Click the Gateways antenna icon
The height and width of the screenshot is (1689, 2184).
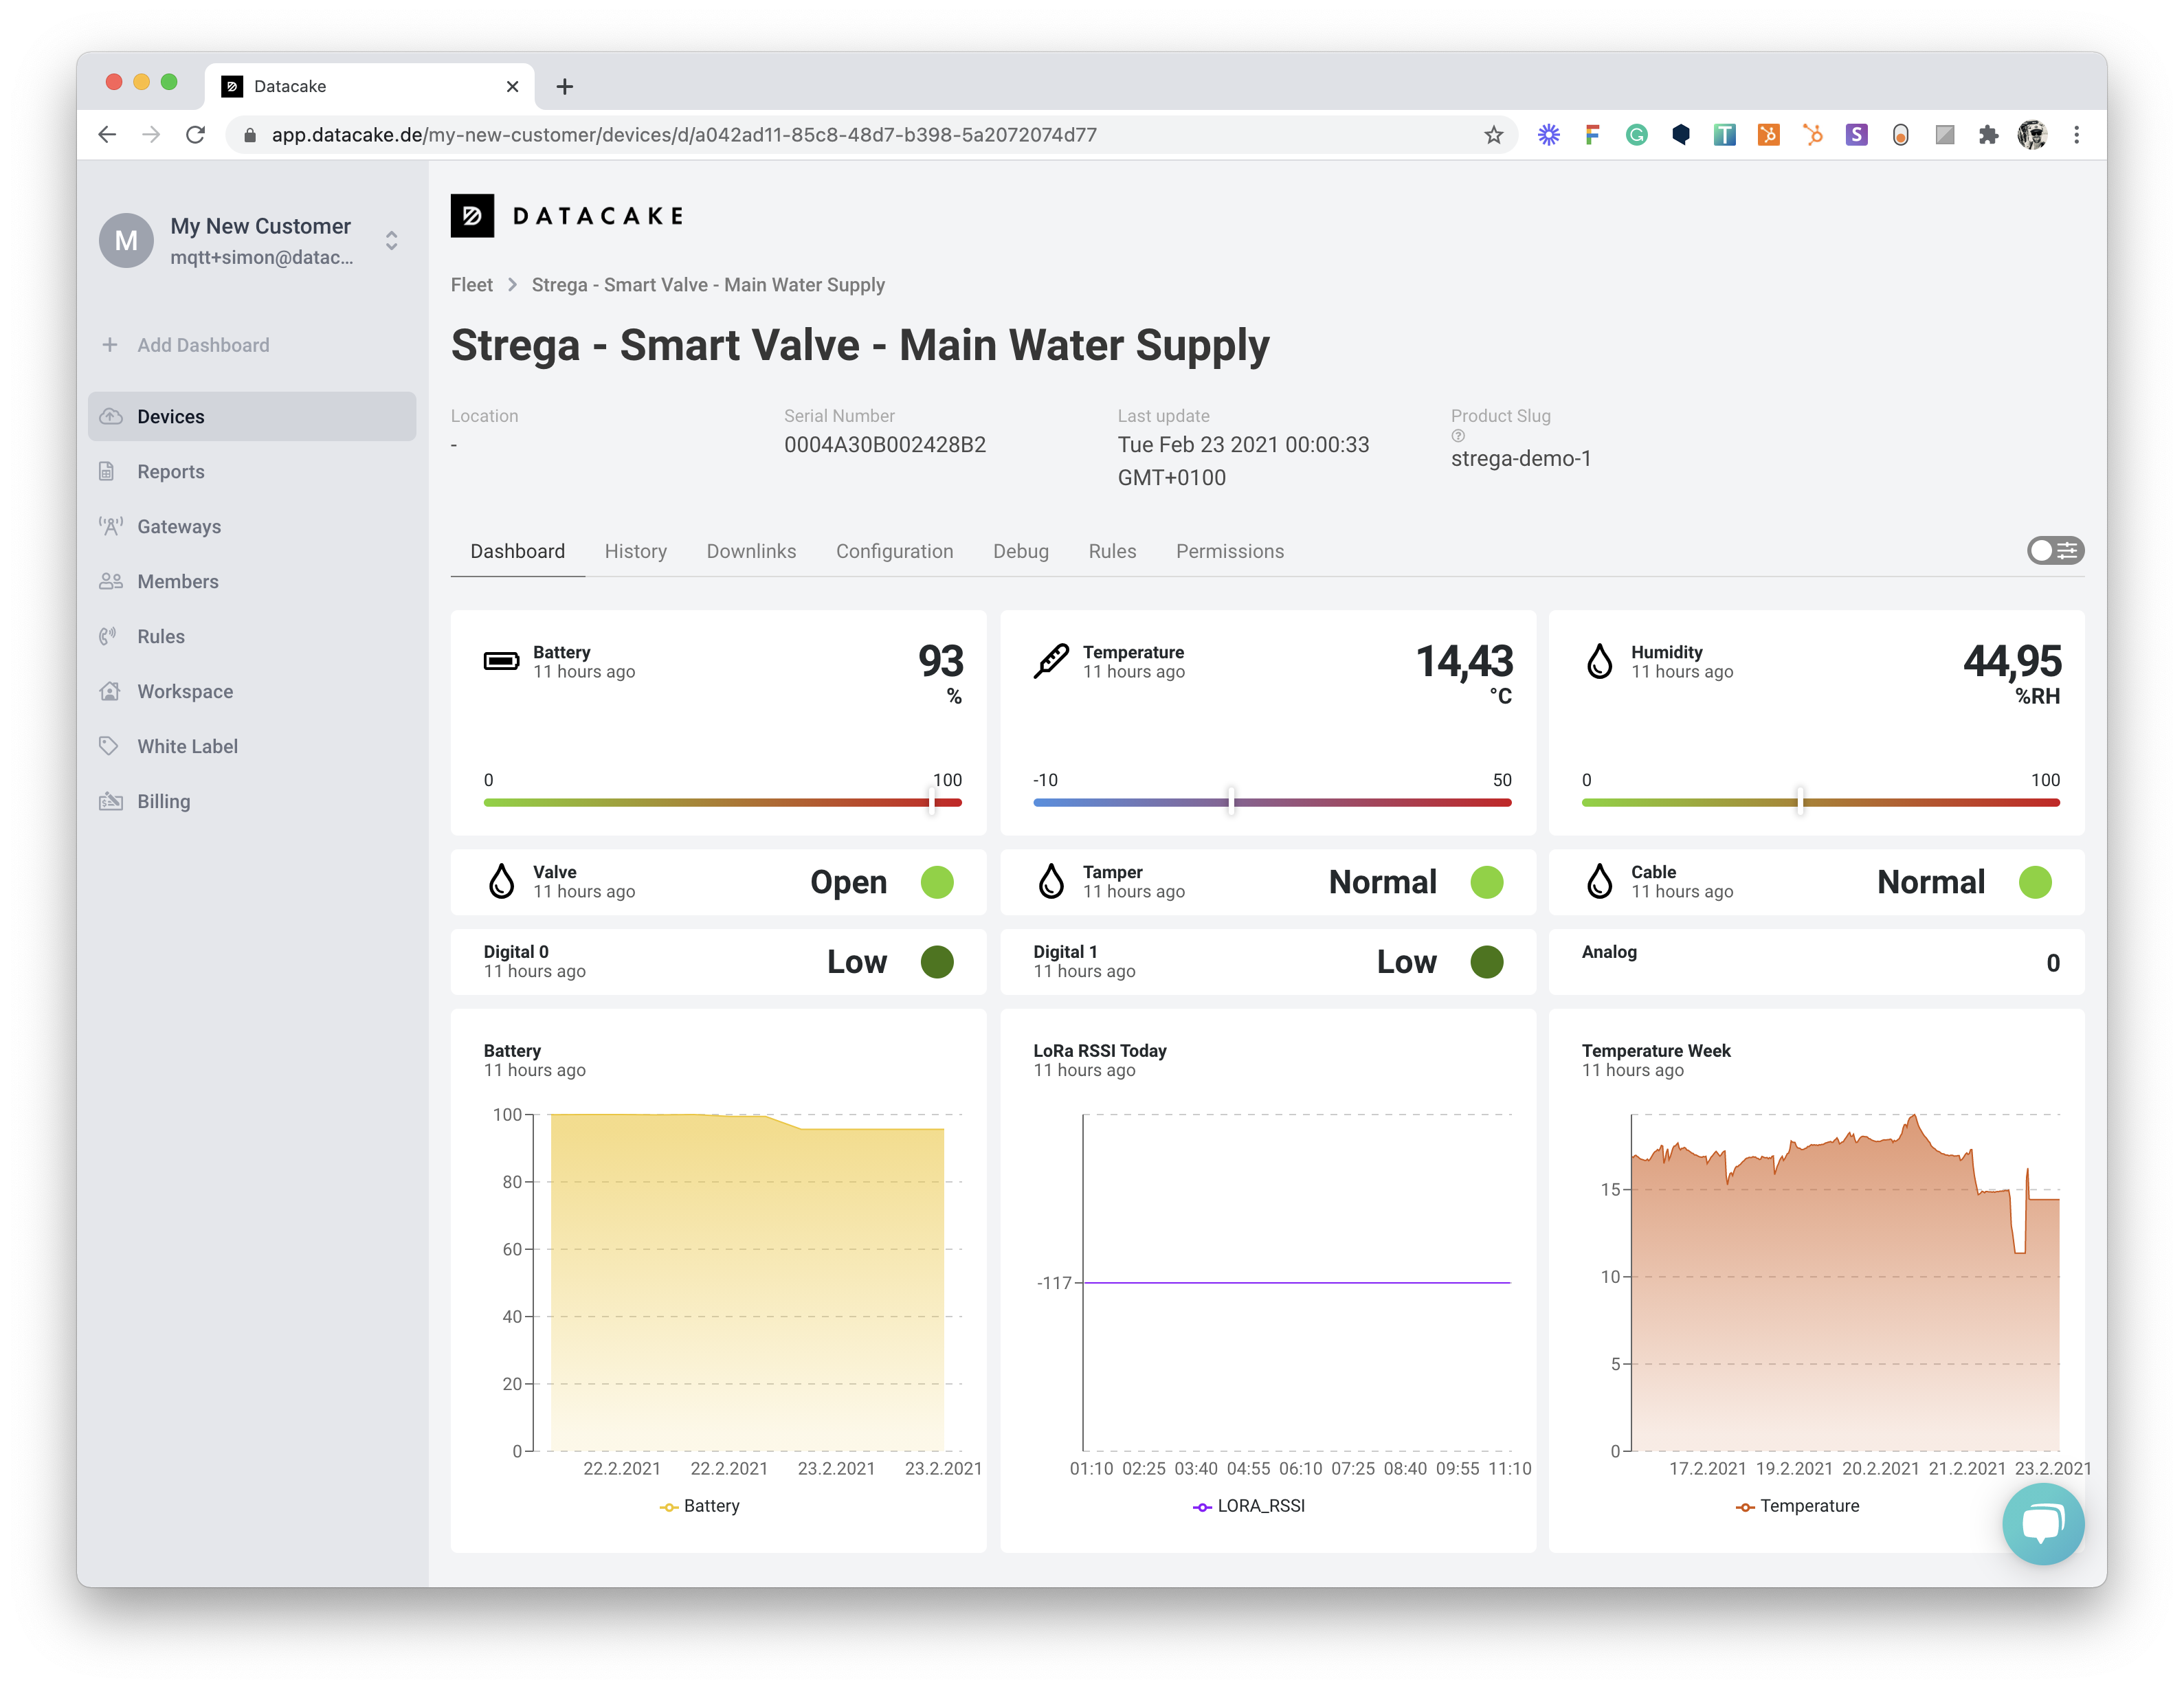click(x=111, y=526)
